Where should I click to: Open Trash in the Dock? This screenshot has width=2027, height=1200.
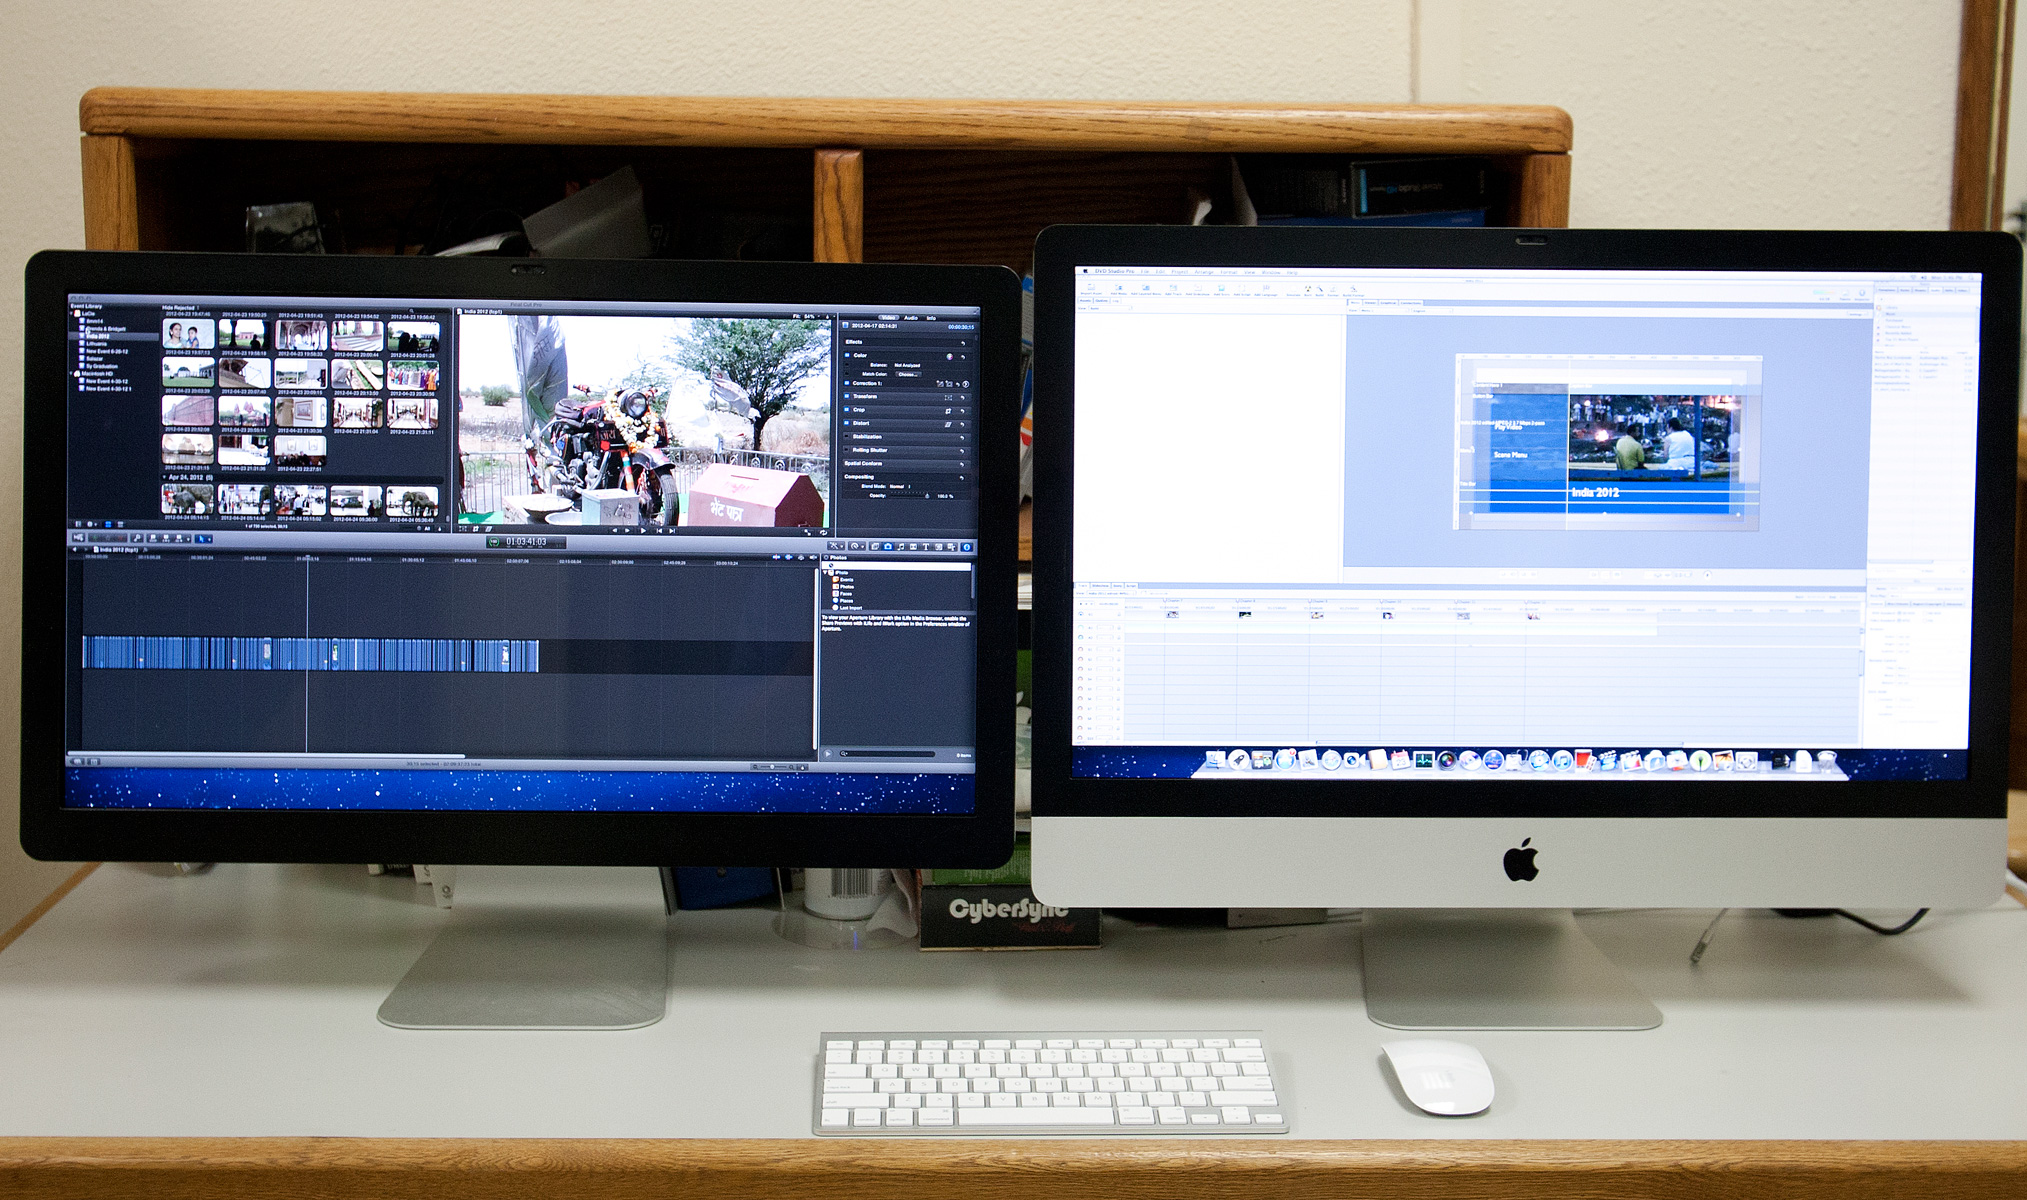(1826, 760)
